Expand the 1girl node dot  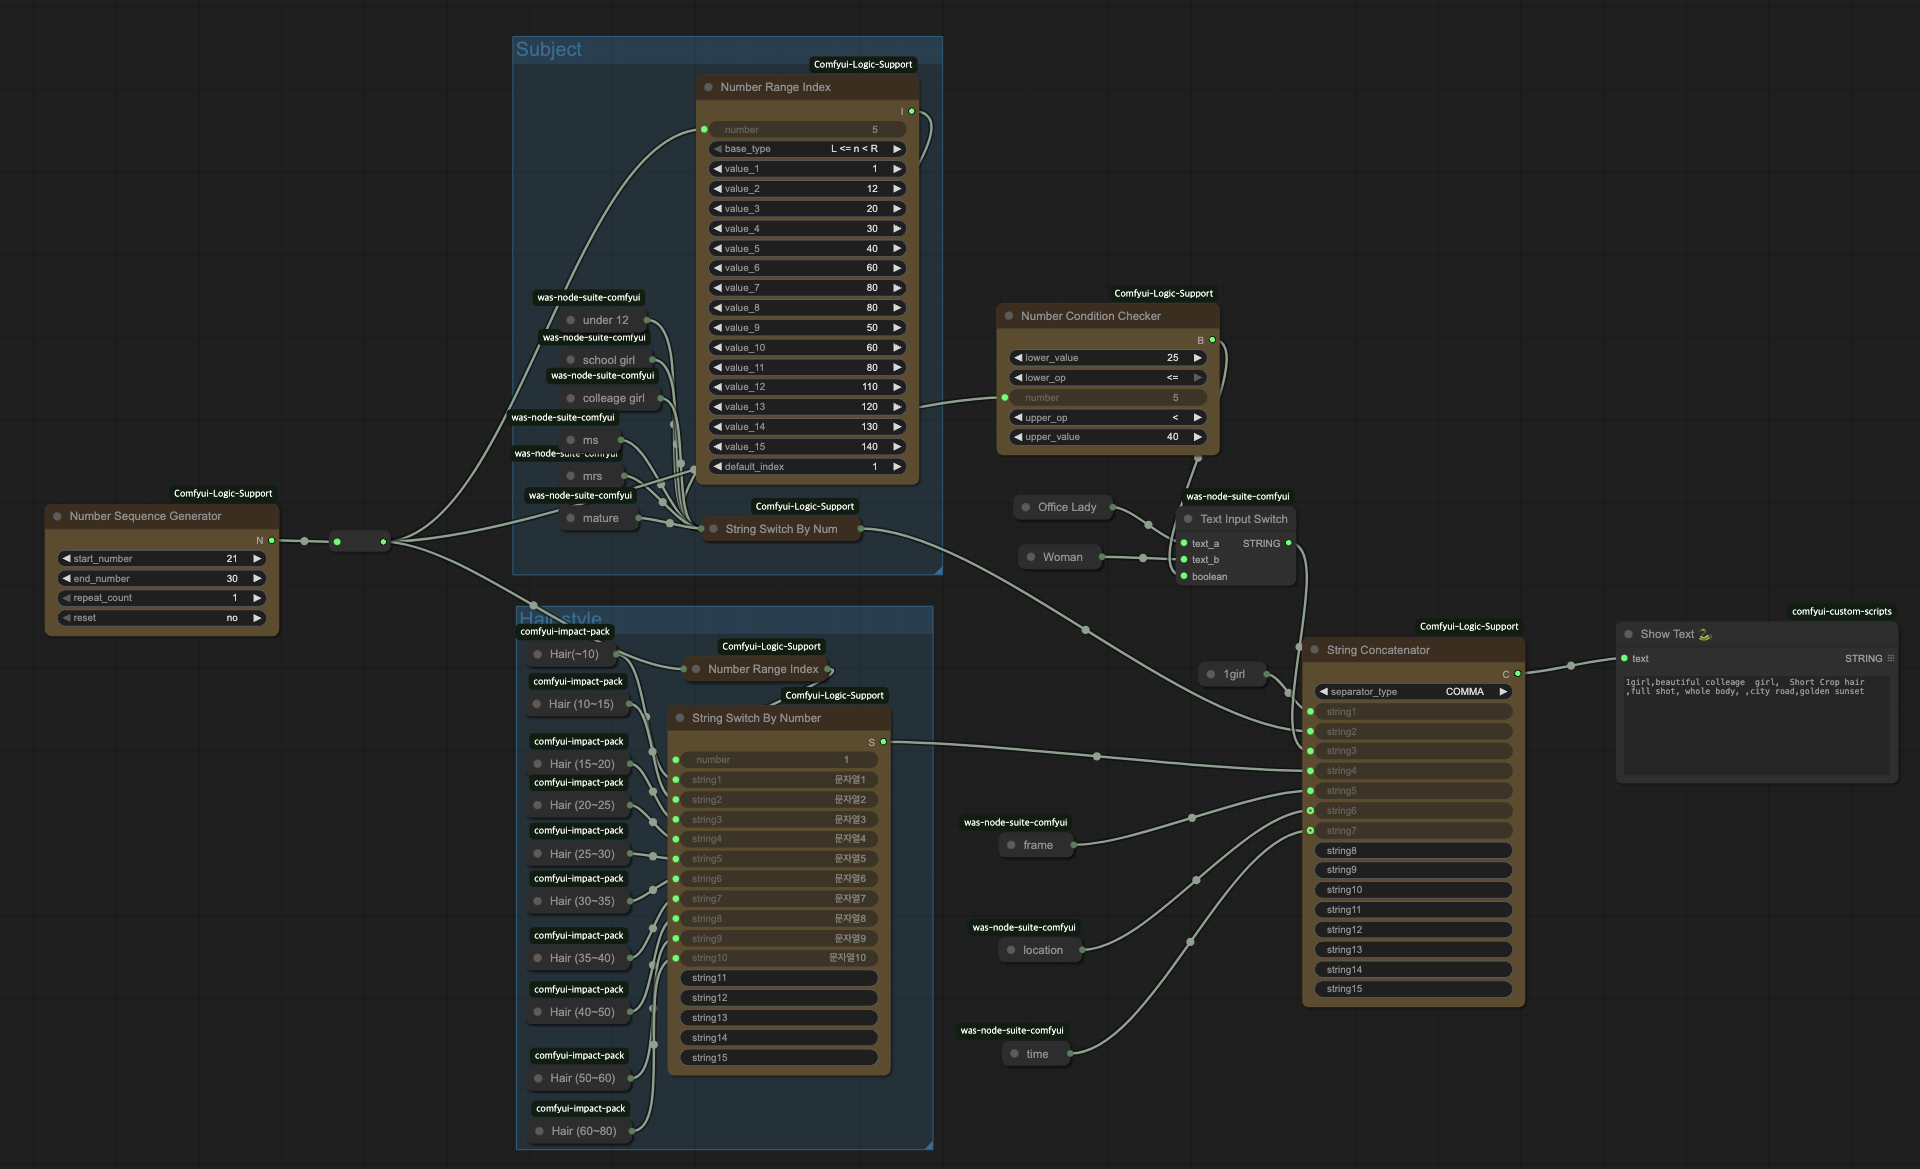pos(1211,674)
